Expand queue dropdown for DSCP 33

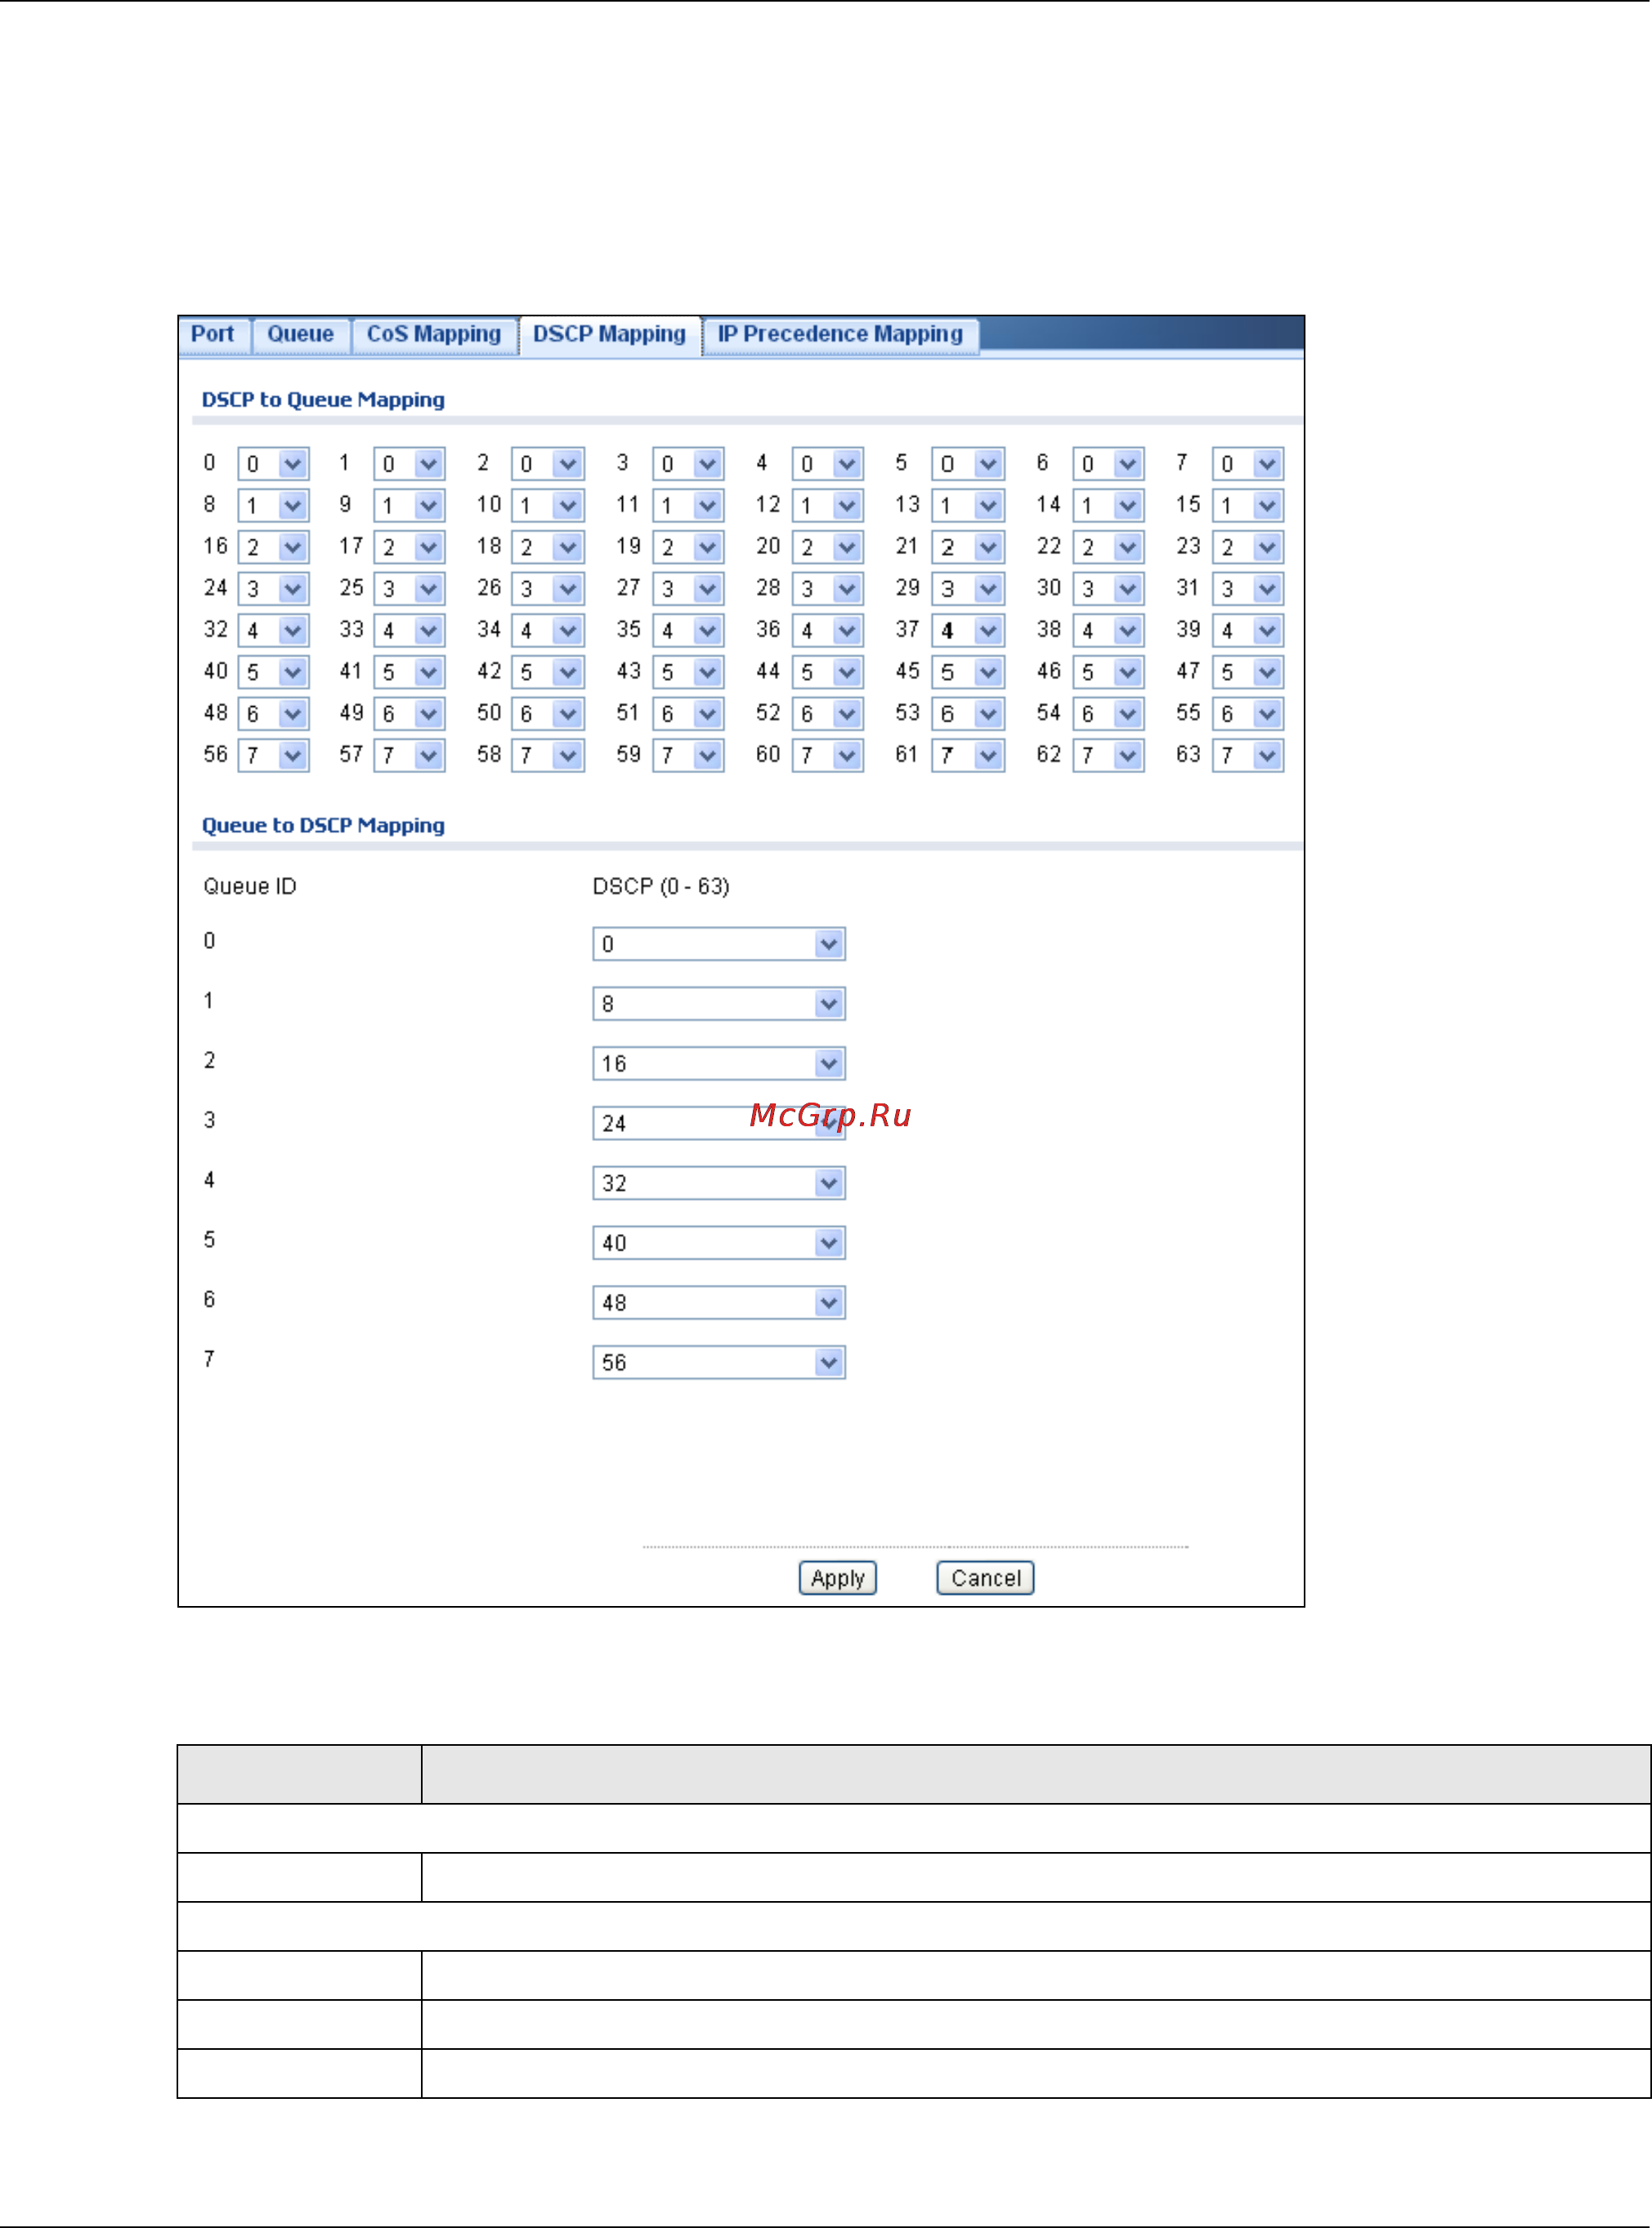click(x=410, y=631)
